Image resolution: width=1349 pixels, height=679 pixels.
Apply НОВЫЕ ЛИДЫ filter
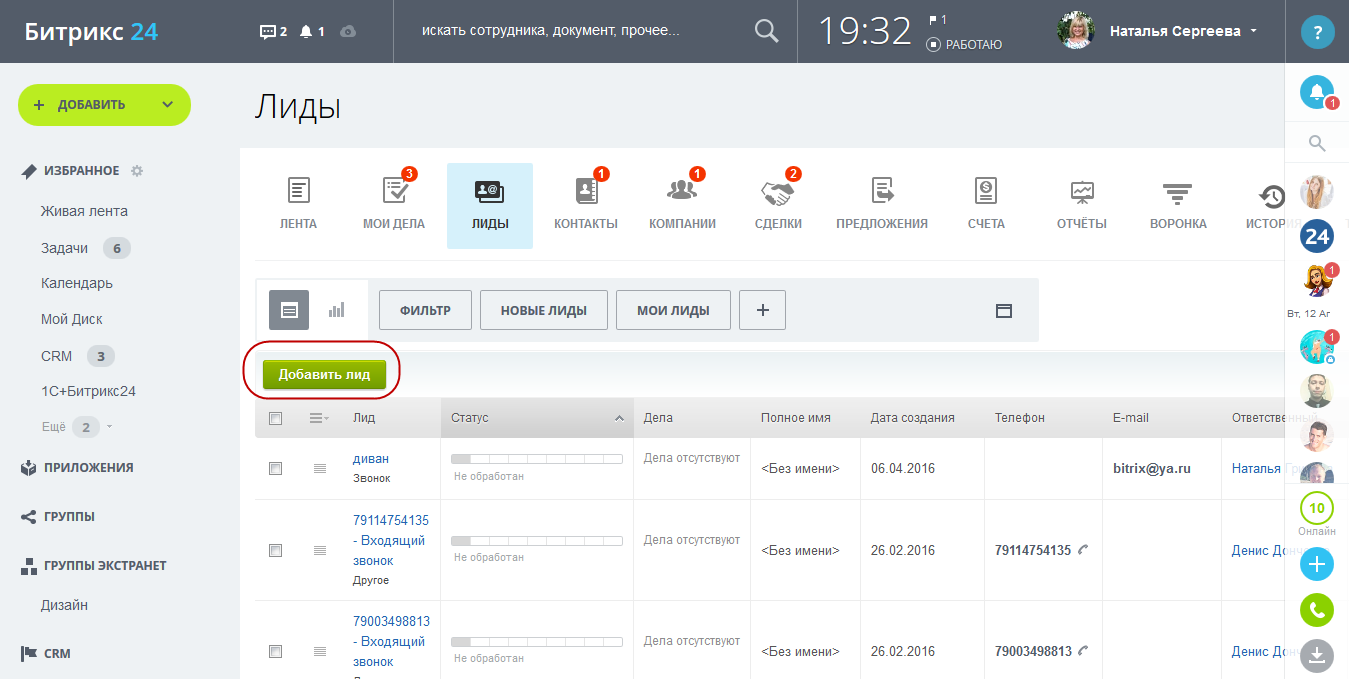(544, 310)
